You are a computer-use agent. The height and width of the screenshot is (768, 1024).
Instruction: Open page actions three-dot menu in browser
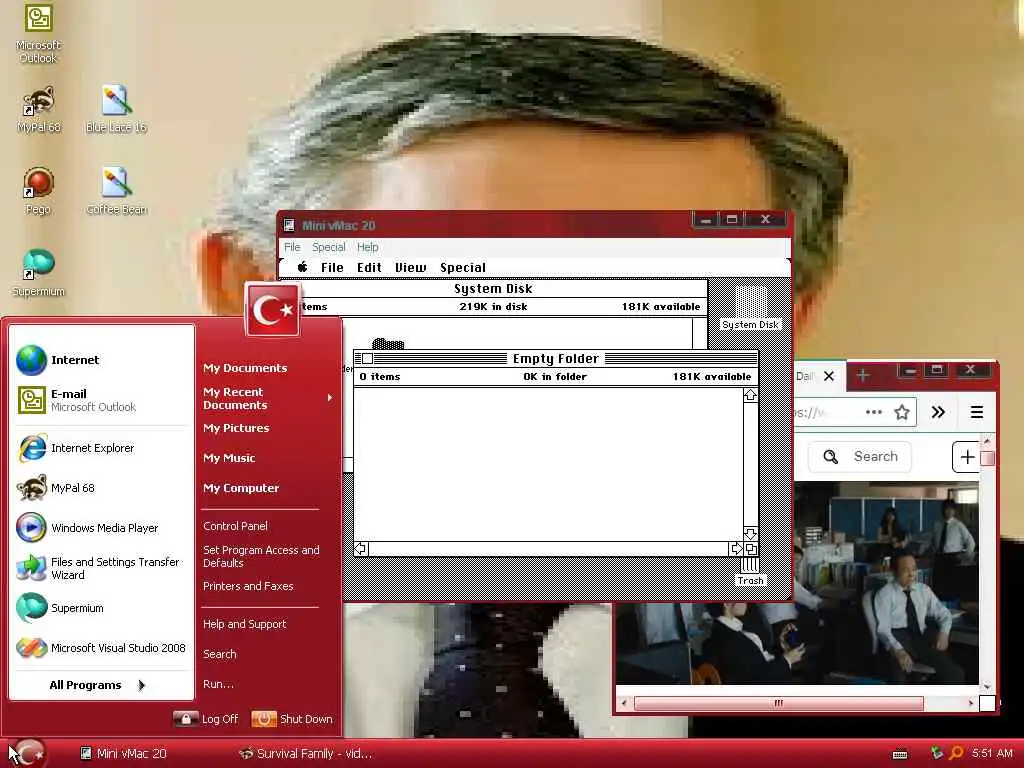coord(874,412)
